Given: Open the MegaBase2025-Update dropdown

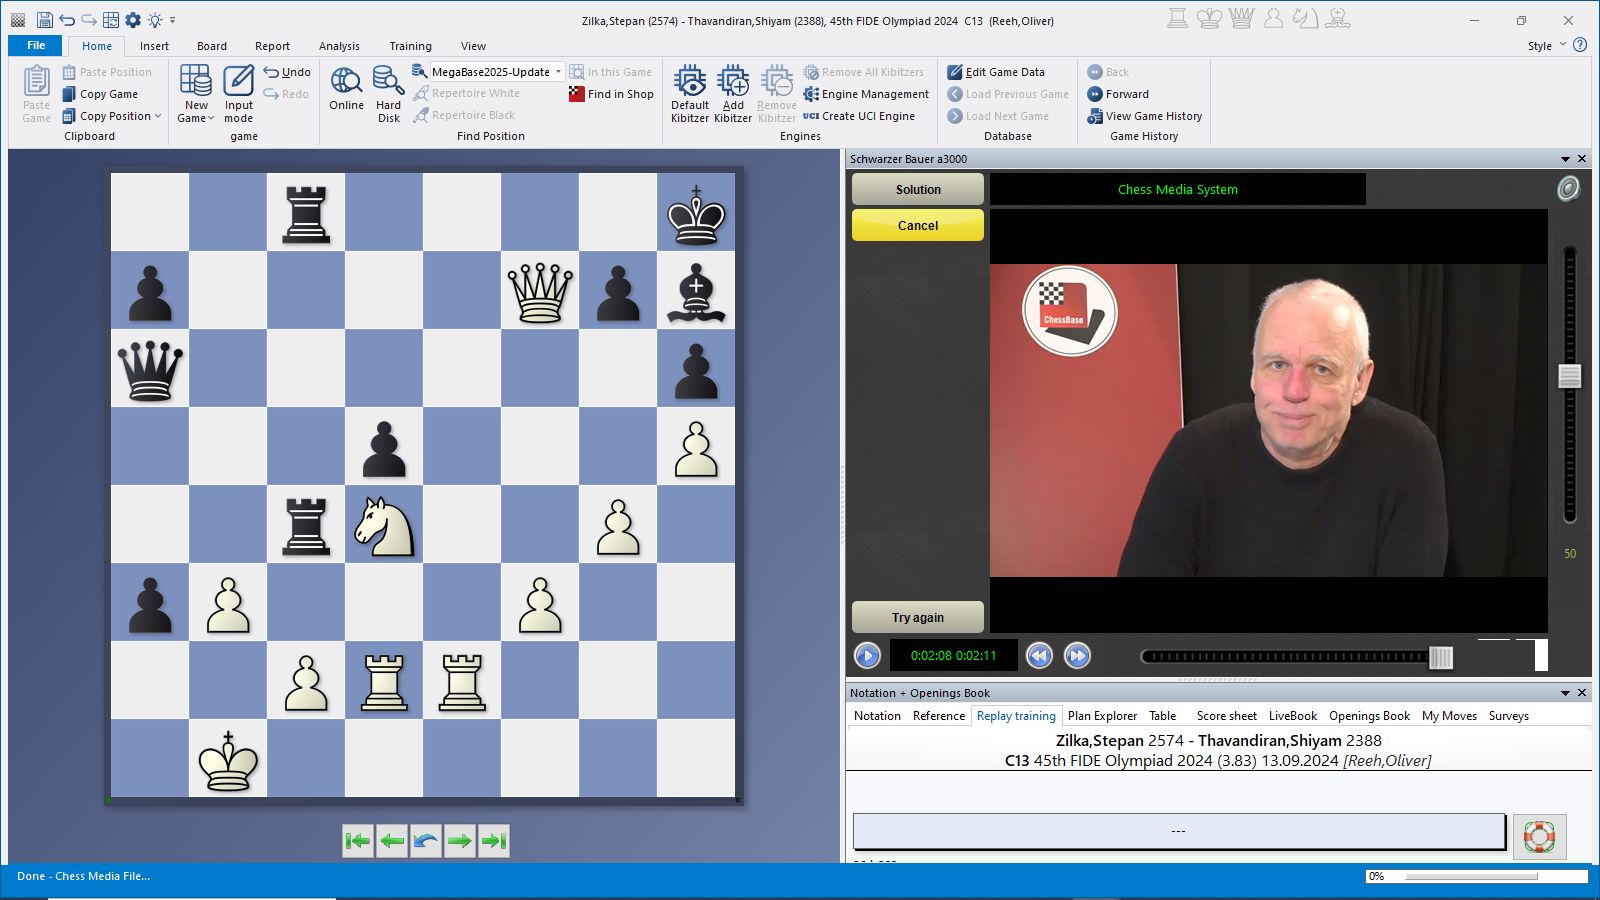Looking at the screenshot, I should coord(558,72).
